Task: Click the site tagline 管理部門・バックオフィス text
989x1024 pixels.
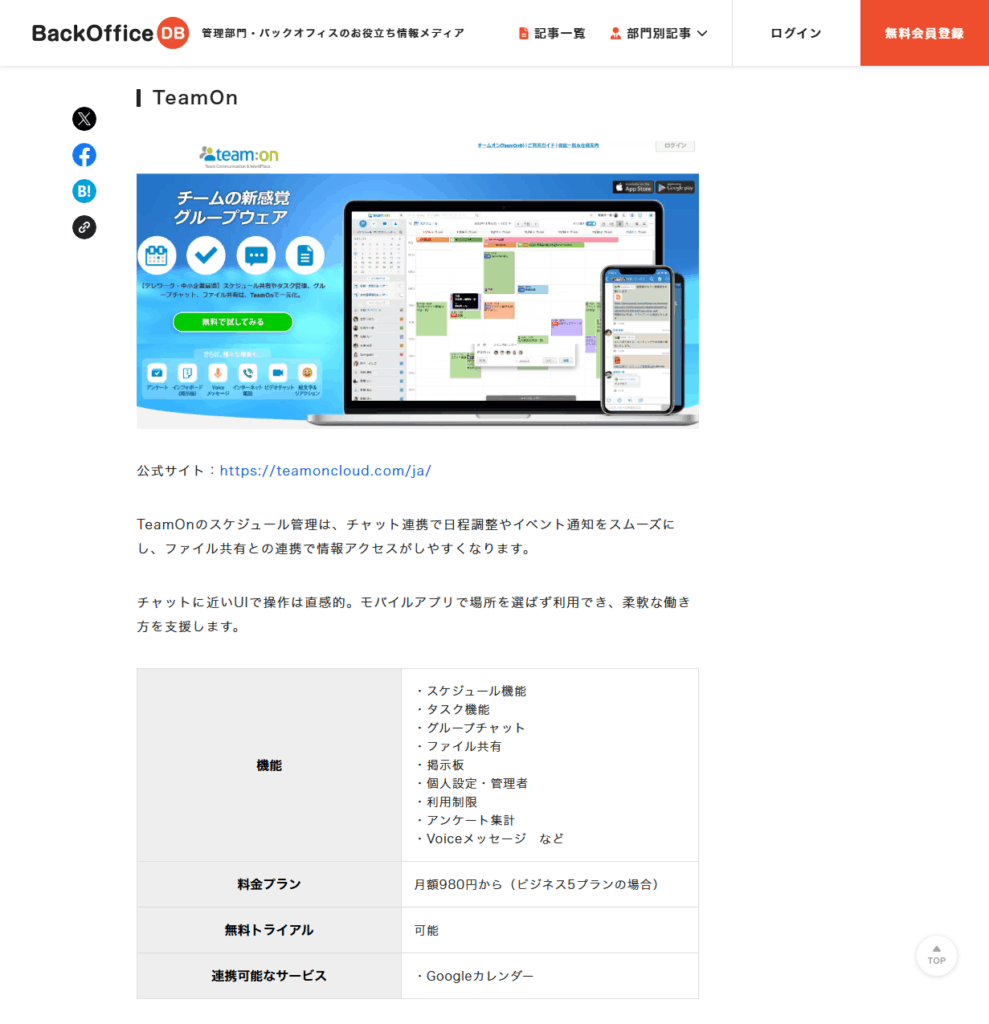Action: coord(332,33)
